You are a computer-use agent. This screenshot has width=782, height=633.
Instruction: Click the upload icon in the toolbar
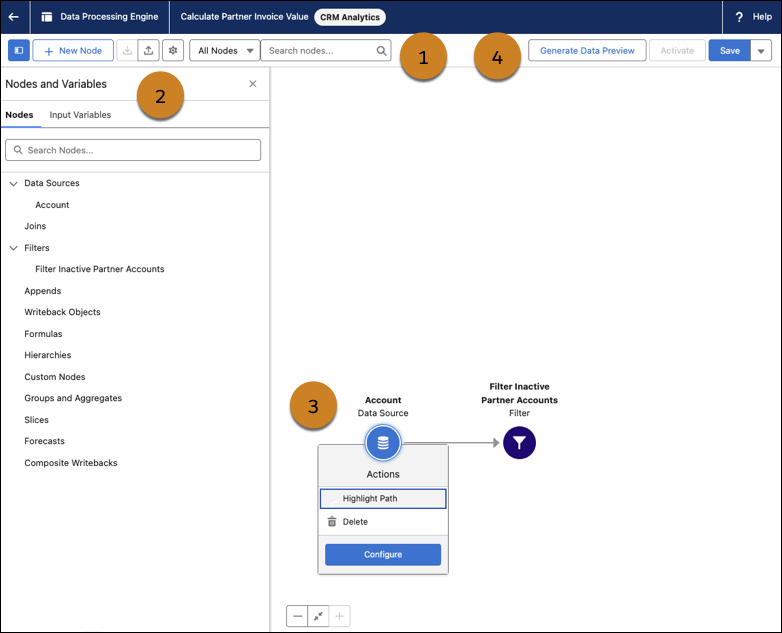pos(149,50)
